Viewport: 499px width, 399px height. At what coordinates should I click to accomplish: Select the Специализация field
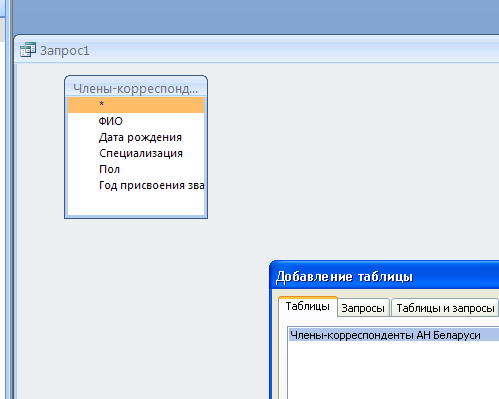[141, 153]
